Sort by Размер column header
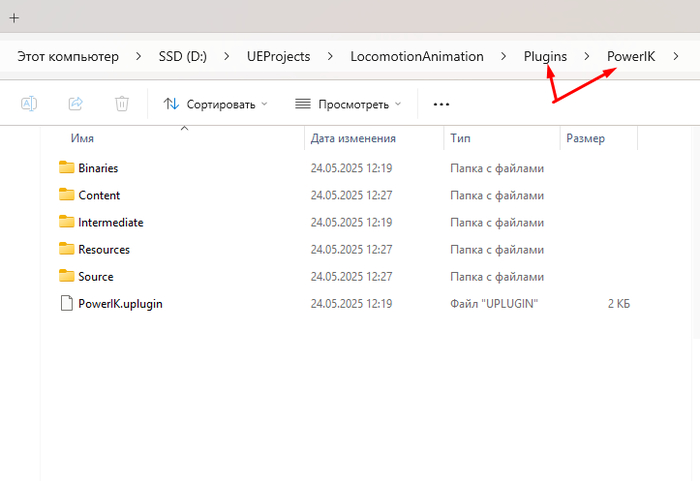Screen dimensions: 700x481 (x=585, y=139)
